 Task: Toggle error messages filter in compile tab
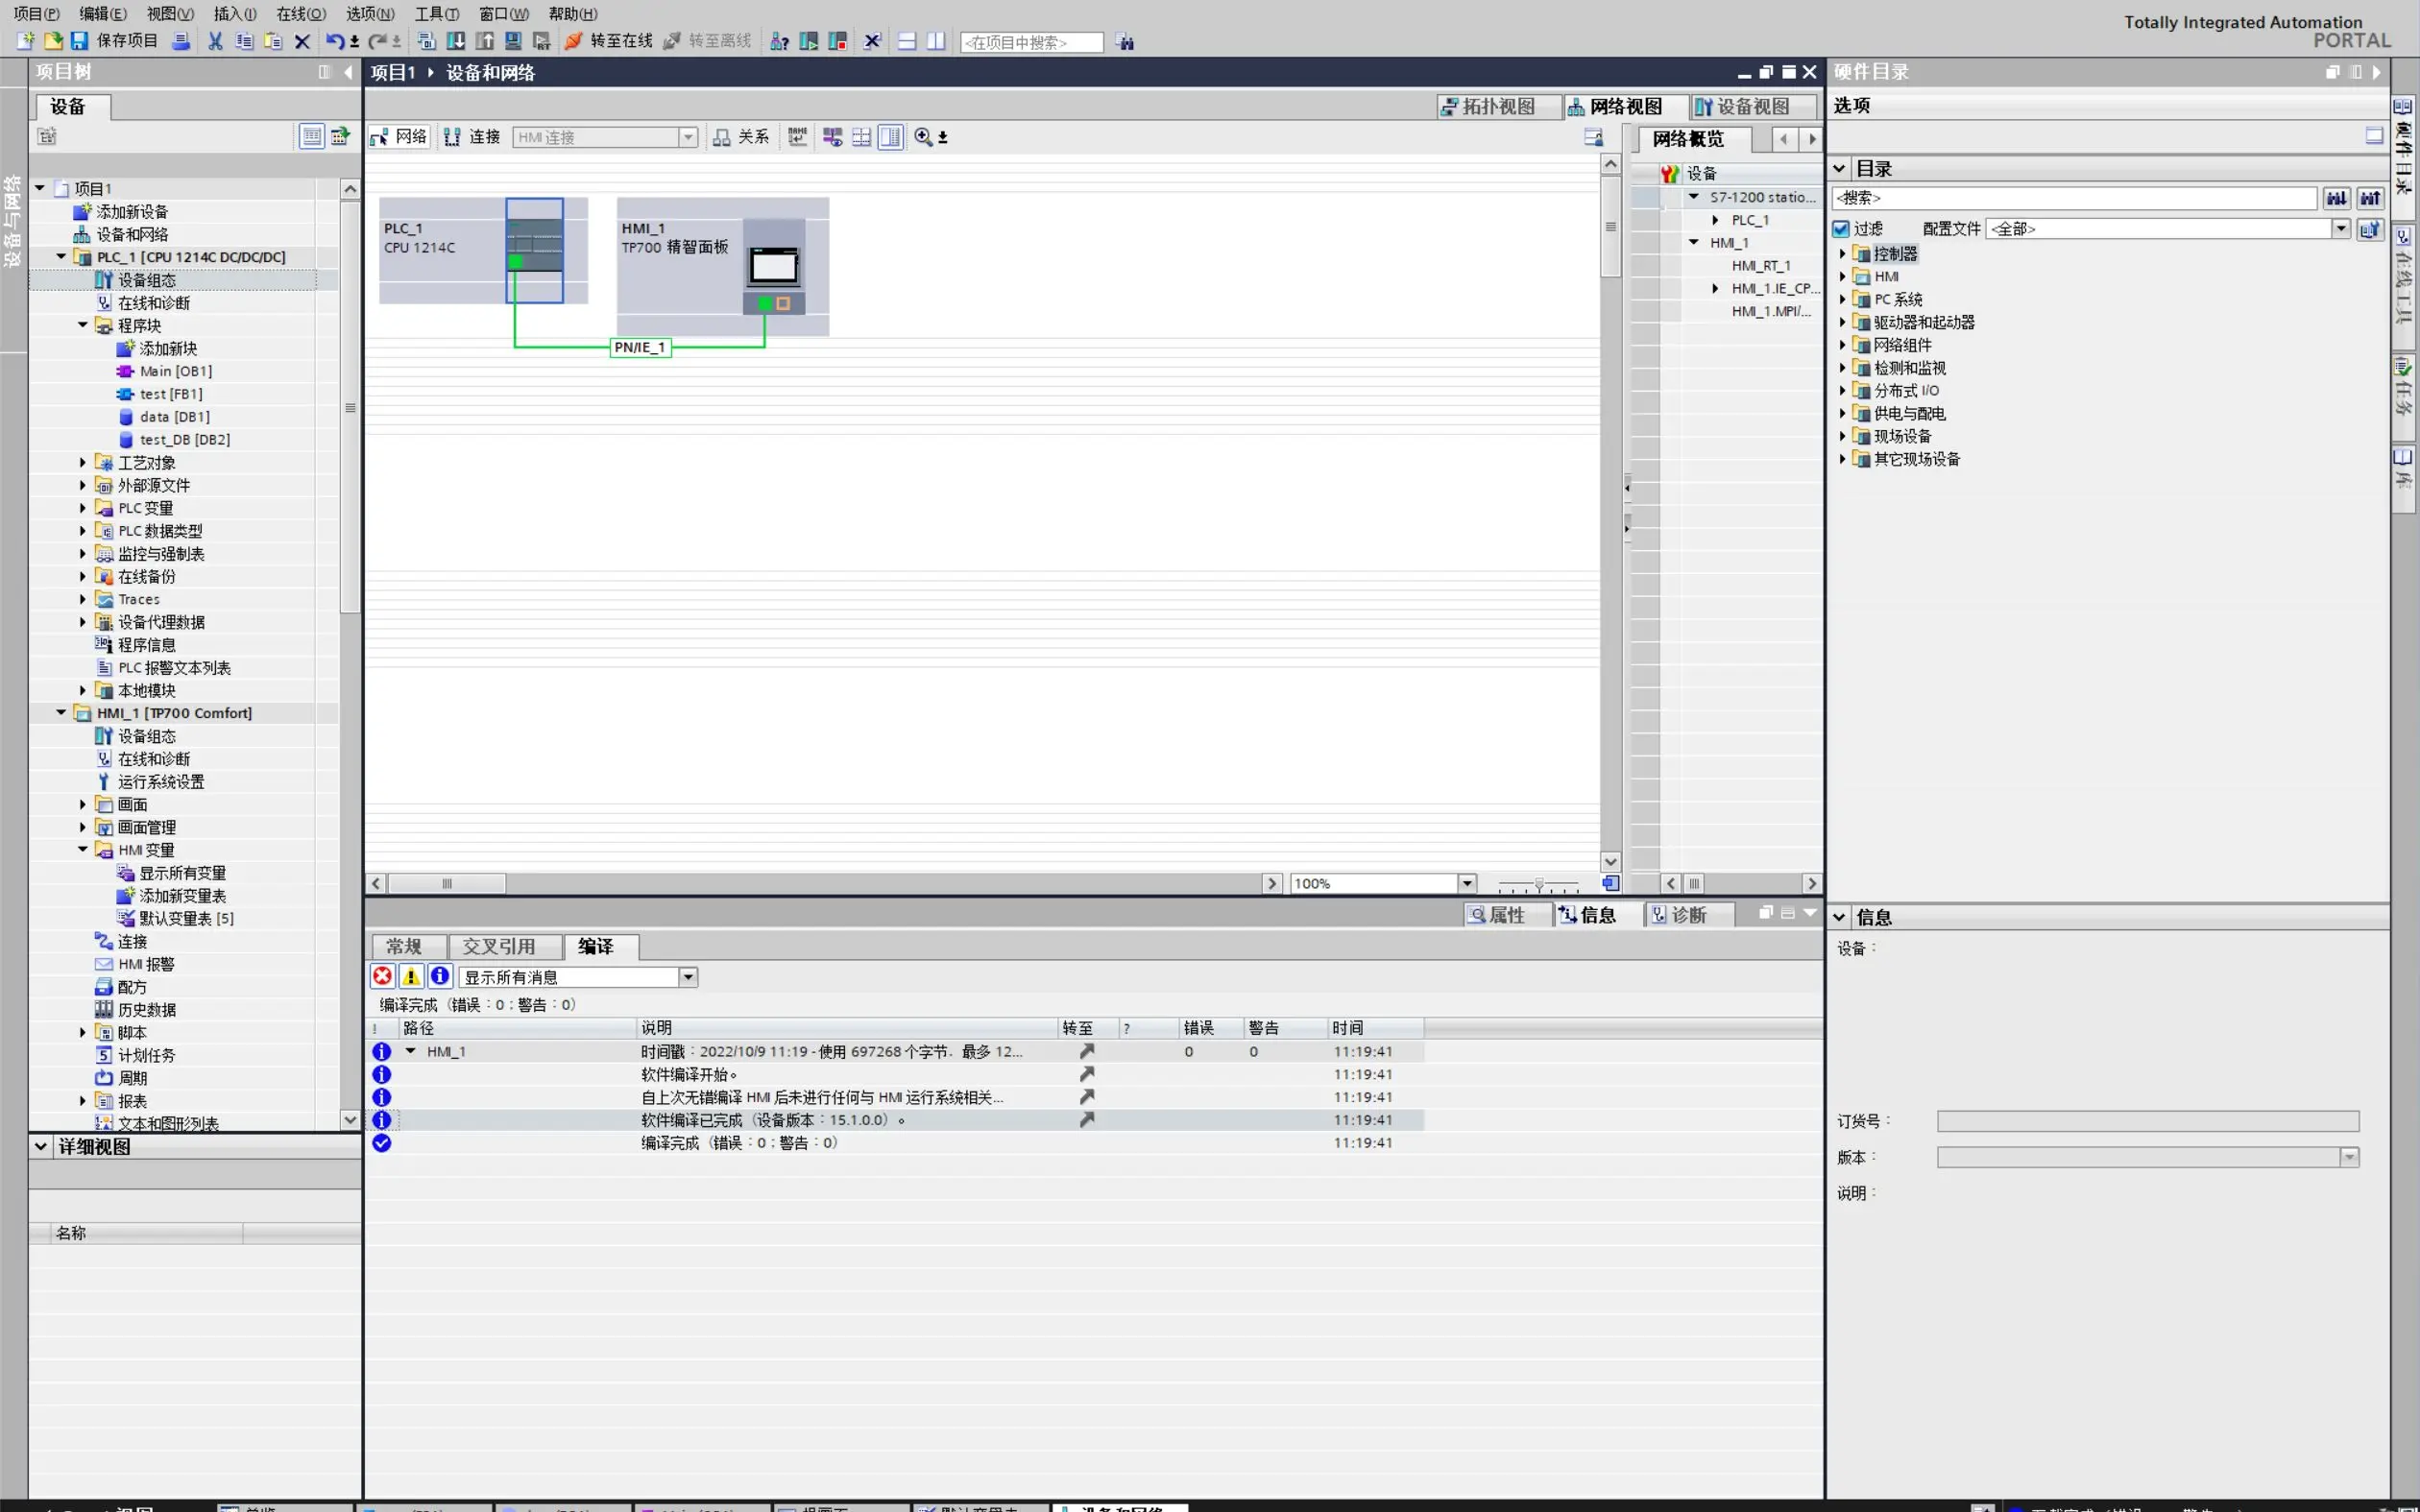pyautogui.click(x=382, y=976)
